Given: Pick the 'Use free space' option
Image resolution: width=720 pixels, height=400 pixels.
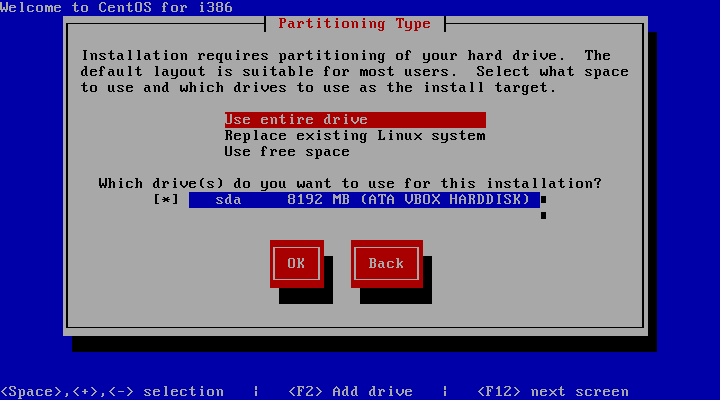Looking at the screenshot, I should 287,152.
